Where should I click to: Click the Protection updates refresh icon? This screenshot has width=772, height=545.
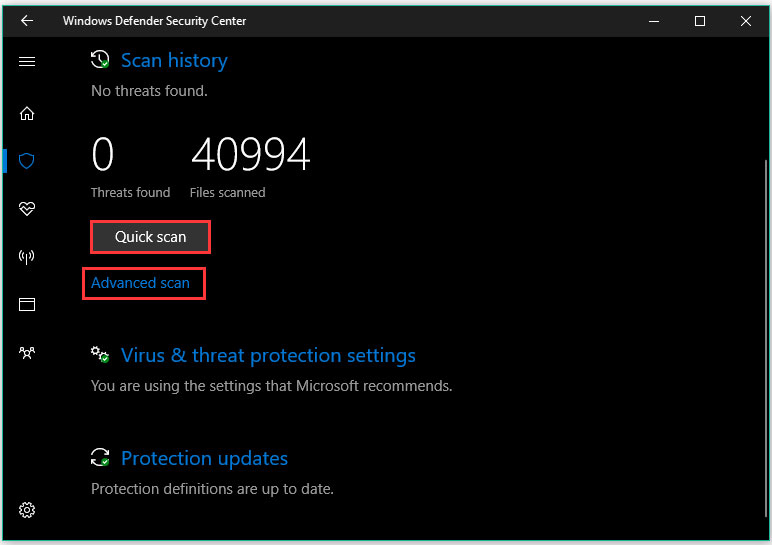pos(100,458)
